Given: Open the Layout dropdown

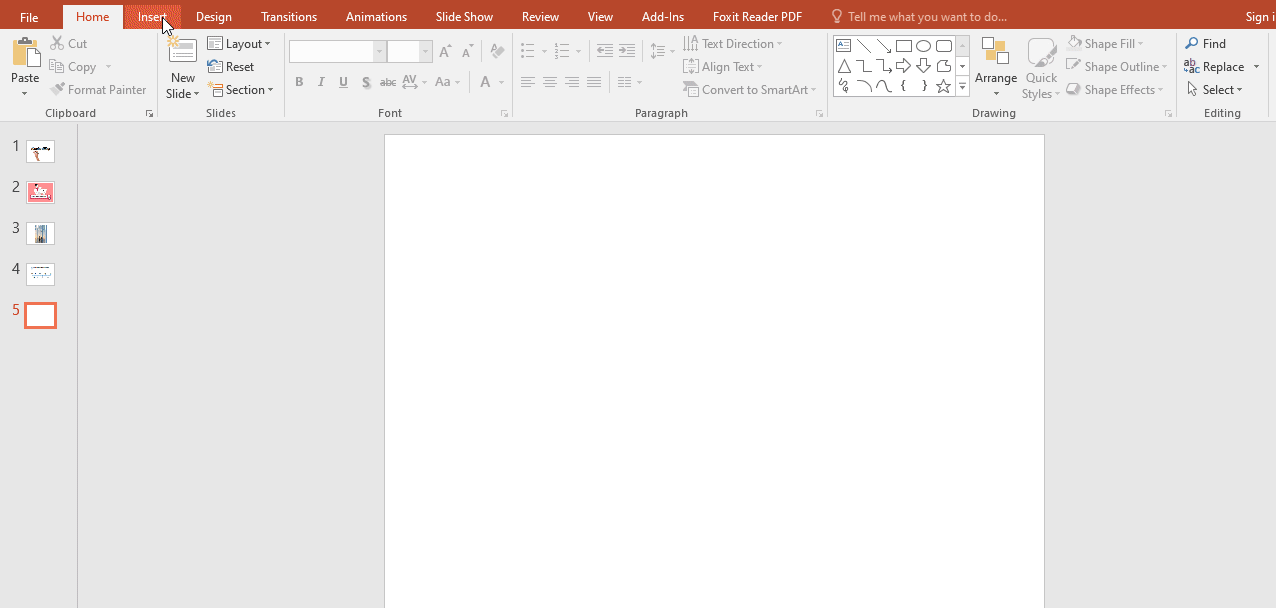Looking at the screenshot, I should (240, 43).
